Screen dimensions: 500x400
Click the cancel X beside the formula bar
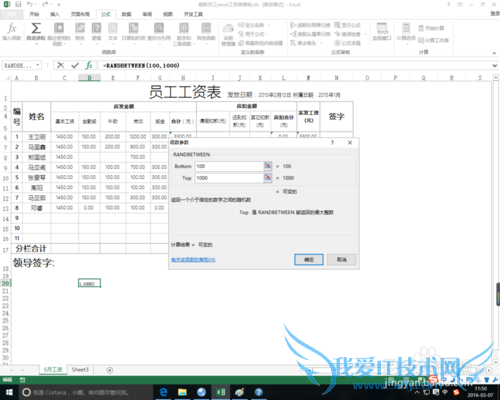[x=61, y=65]
